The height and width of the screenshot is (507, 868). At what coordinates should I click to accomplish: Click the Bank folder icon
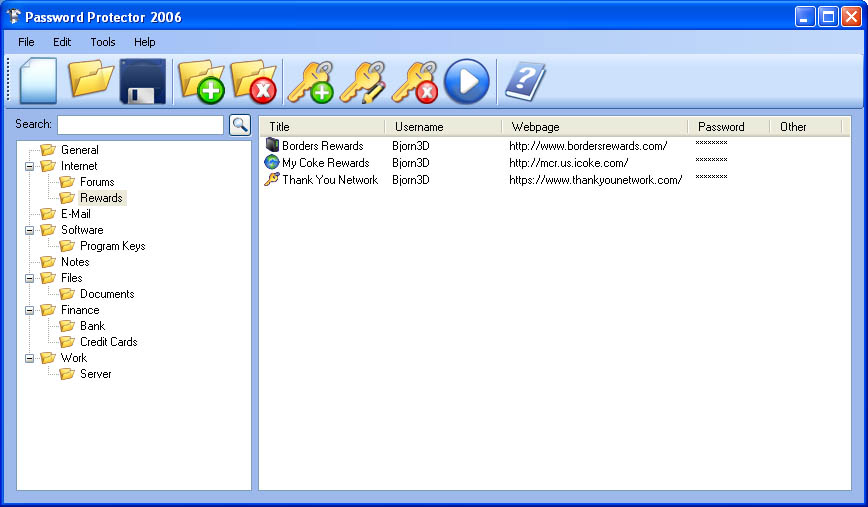[x=67, y=325]
